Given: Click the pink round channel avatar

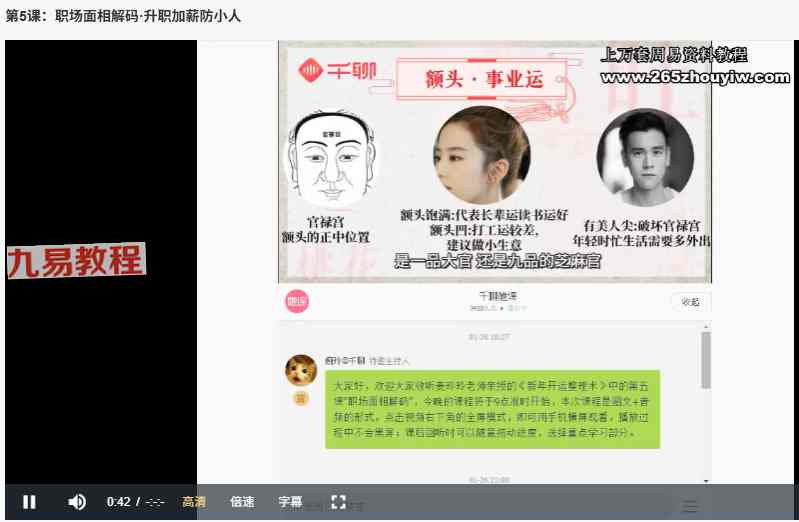Looking at the screenshot, I should click(297, 302).
